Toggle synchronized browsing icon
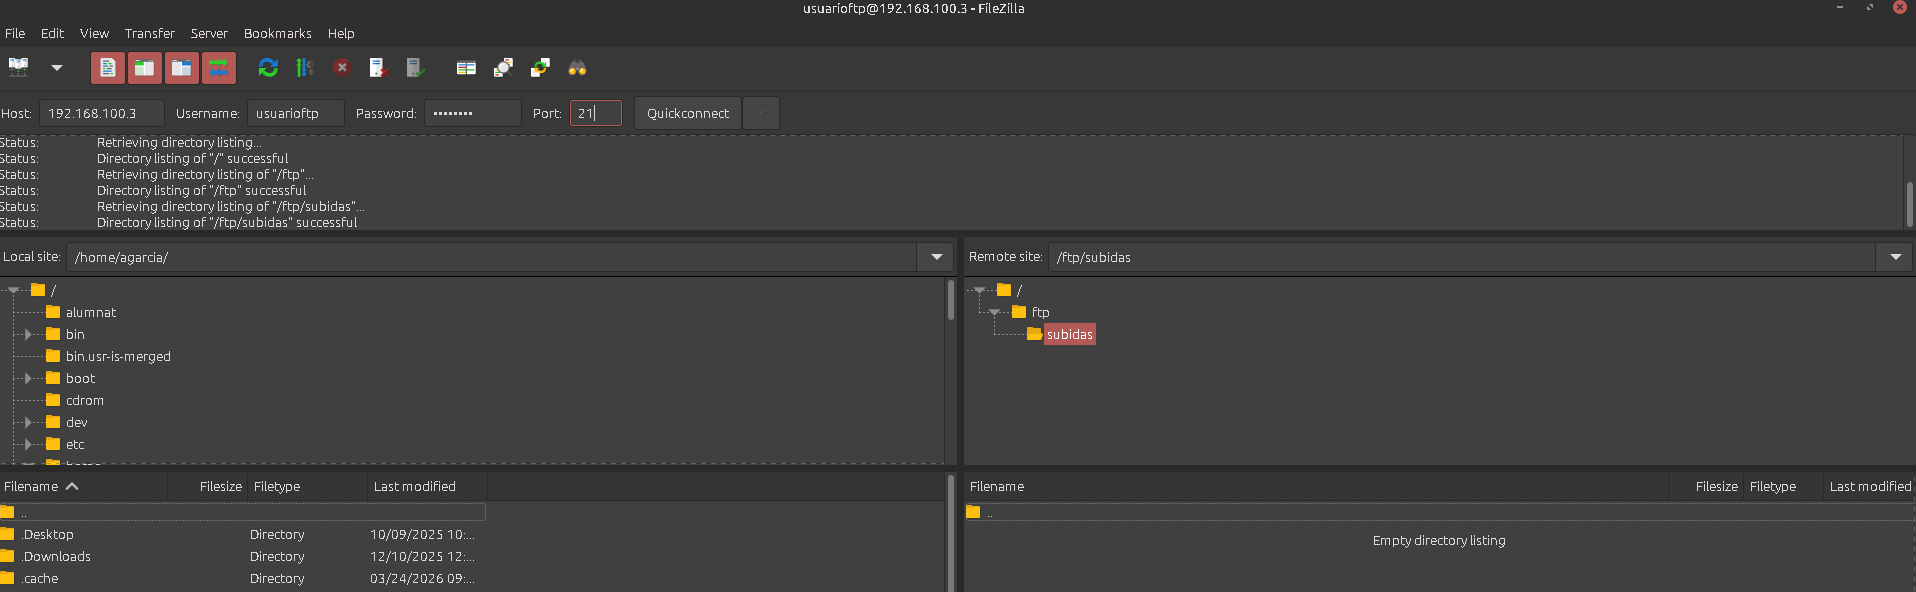This screenshot has height=592, width=1916. coord(540,68)
